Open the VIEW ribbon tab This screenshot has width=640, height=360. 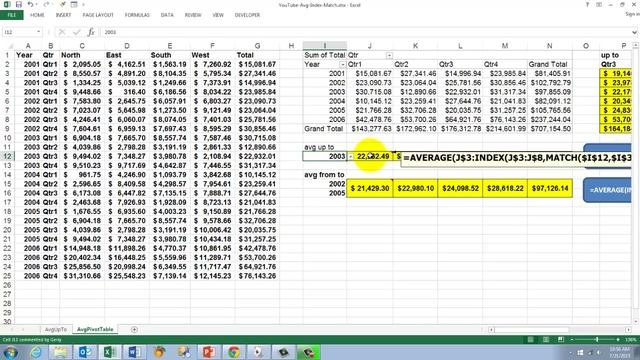pos(218,15)
